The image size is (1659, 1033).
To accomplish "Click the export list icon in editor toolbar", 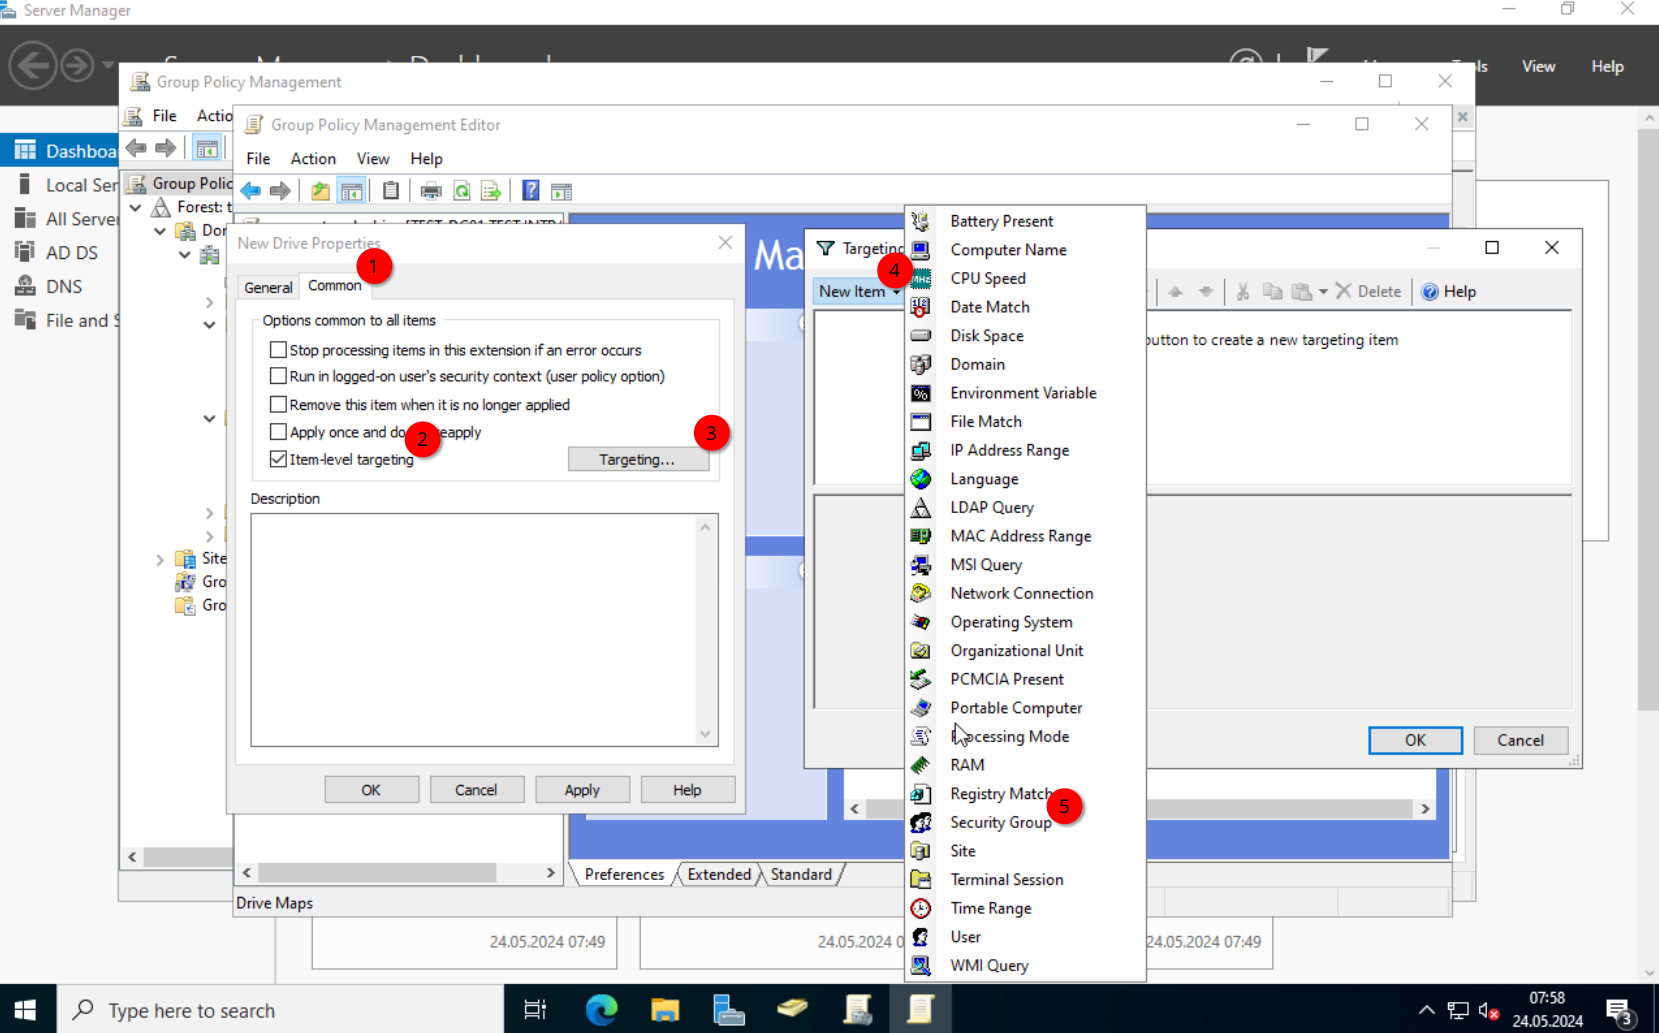I will point(491,191).
